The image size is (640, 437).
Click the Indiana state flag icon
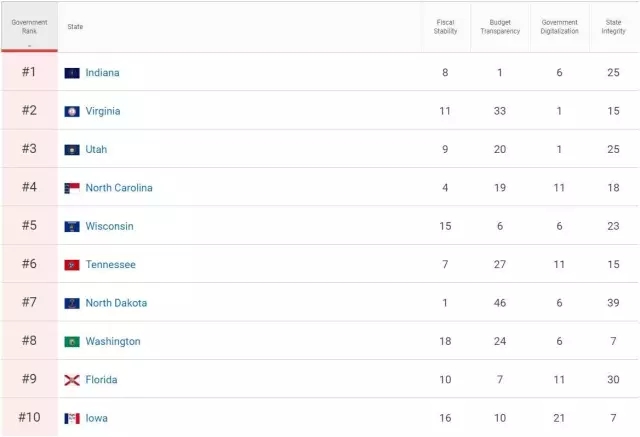72,73
